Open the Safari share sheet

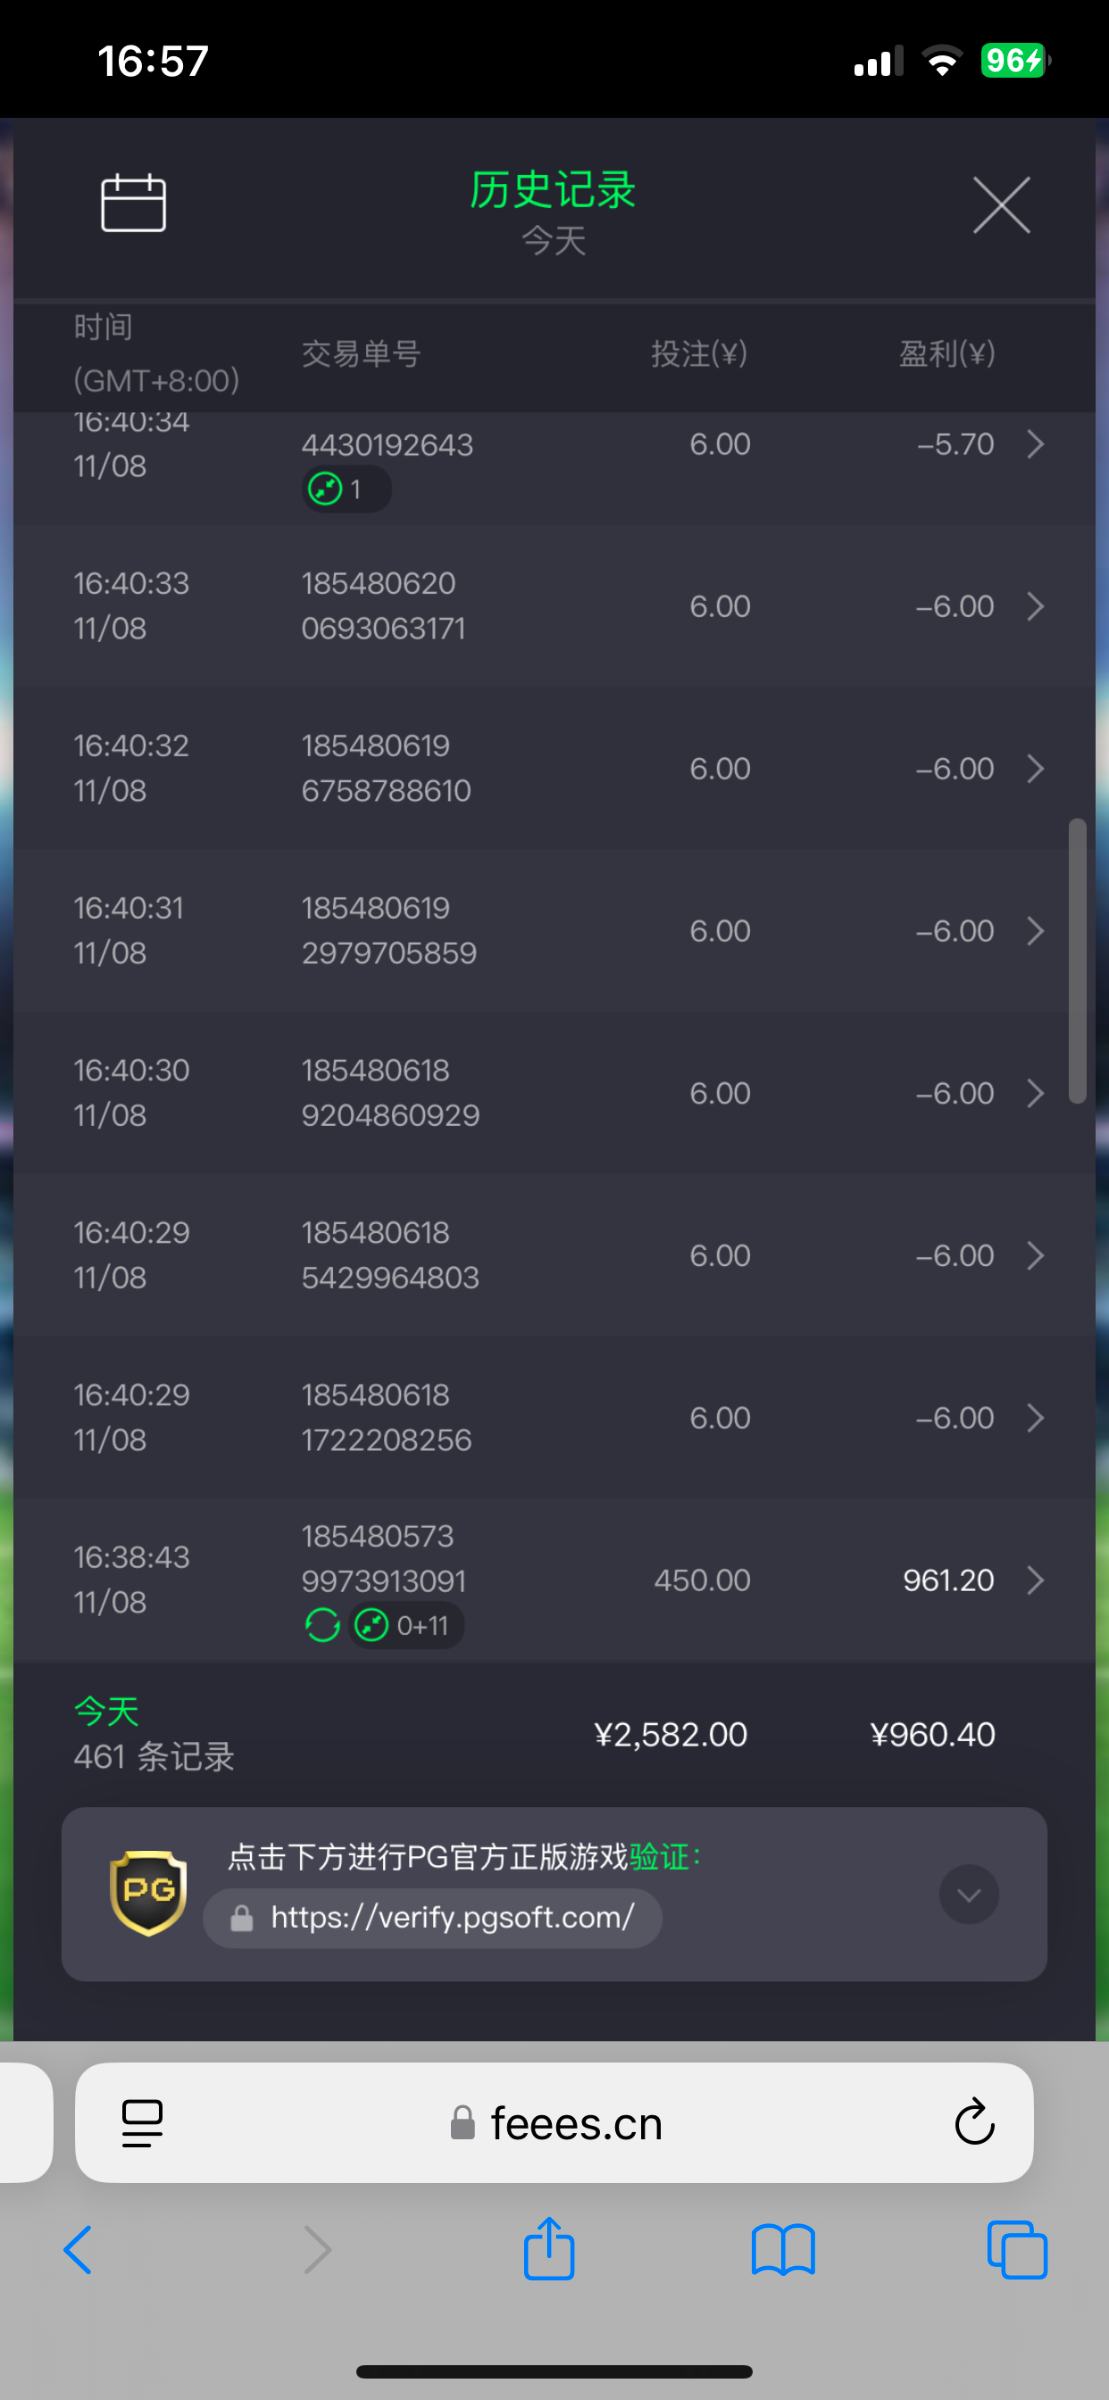pyautogui.click(x=549, y=2250)
